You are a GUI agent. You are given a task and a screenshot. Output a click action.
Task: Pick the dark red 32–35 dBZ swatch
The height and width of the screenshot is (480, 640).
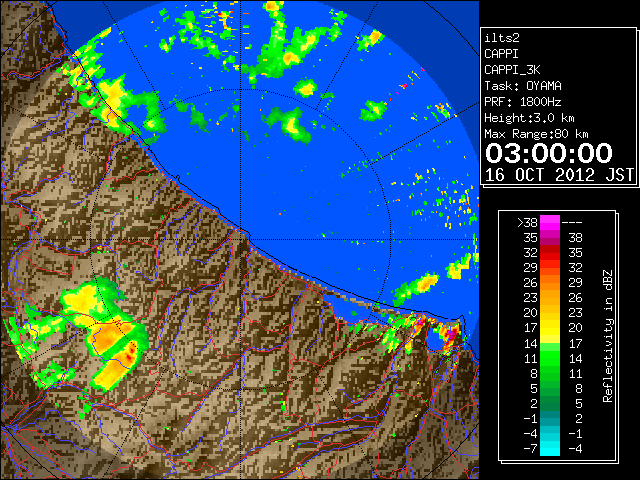550,253
